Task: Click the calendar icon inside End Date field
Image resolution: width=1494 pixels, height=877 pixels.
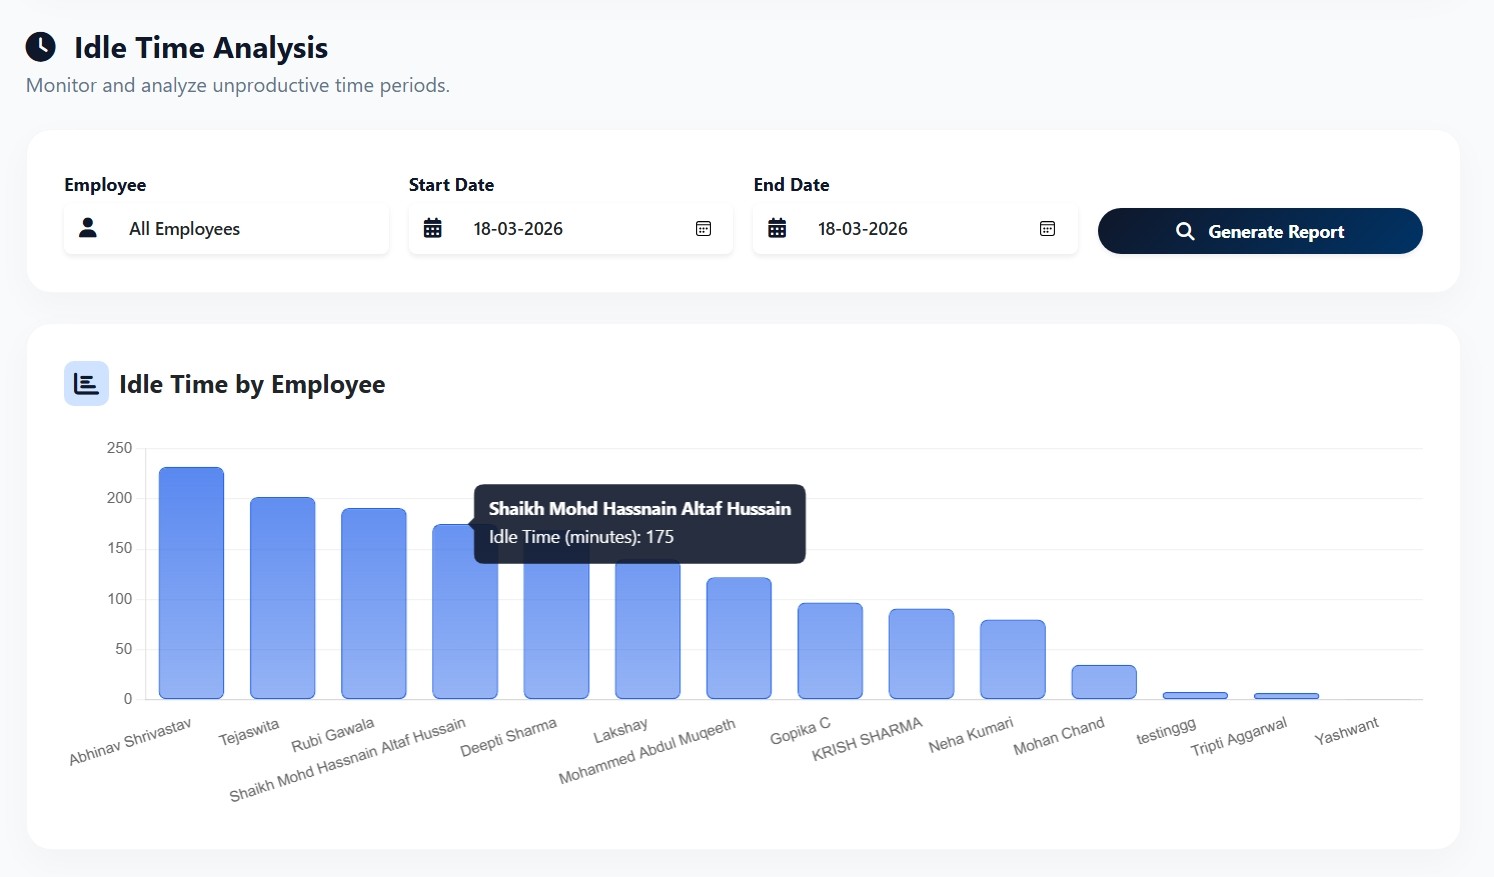Action: 777,228
